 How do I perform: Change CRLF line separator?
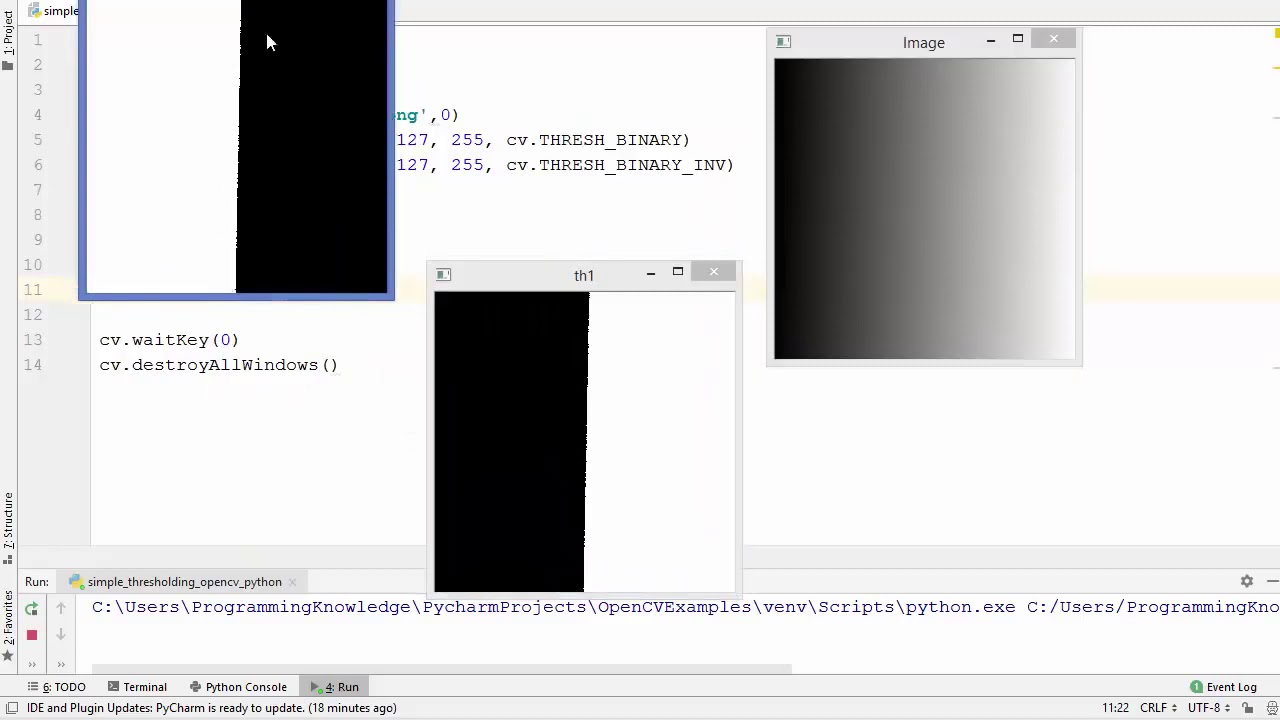click(1158, 708)
